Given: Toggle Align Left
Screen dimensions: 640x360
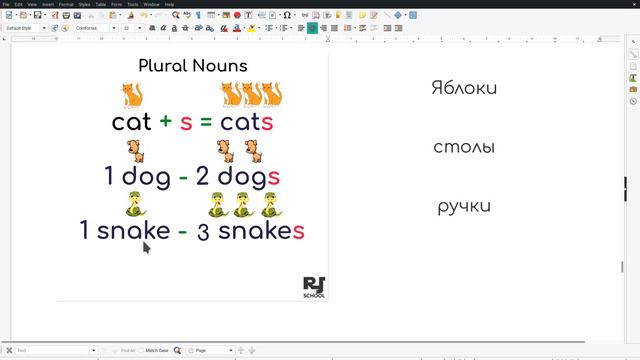Looking at the screenshot, I should click(x=301, y=28).
